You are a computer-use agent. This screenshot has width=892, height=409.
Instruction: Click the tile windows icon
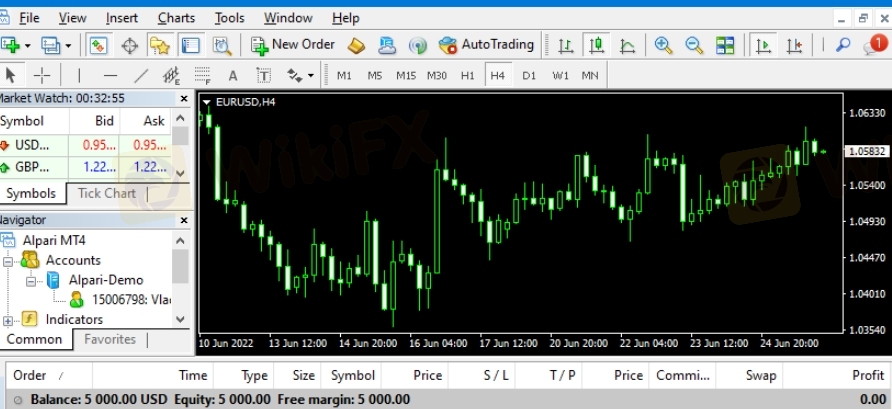tap(725, 45)
